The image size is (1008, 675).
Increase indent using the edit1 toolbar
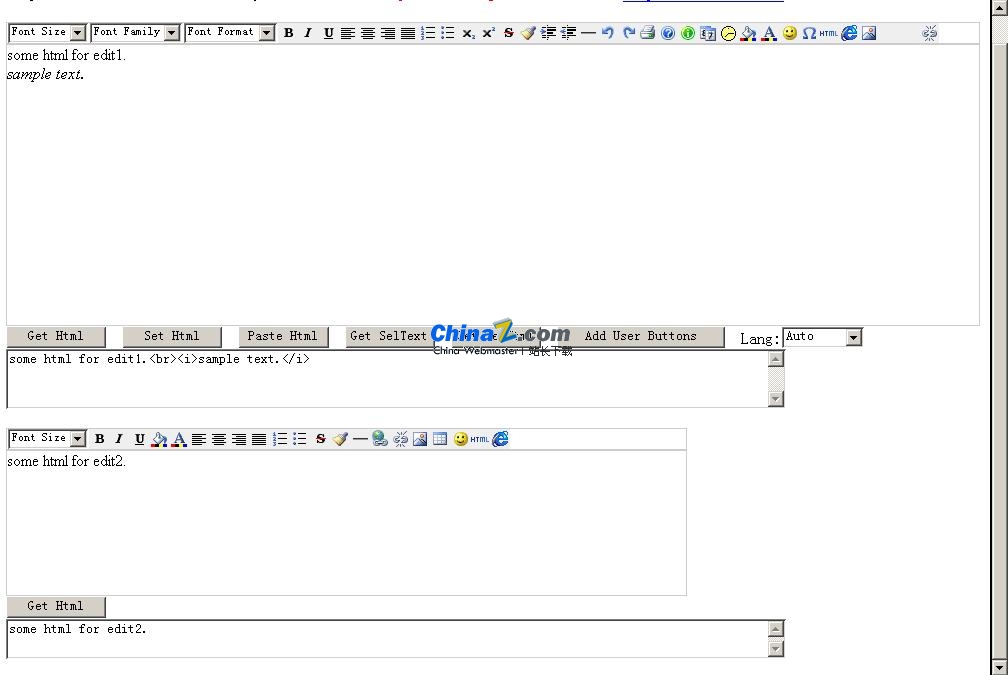[548, 33]
